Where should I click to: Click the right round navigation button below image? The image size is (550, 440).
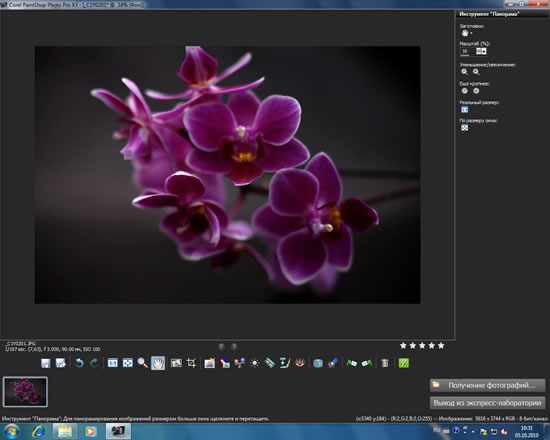tap(234, 347)
